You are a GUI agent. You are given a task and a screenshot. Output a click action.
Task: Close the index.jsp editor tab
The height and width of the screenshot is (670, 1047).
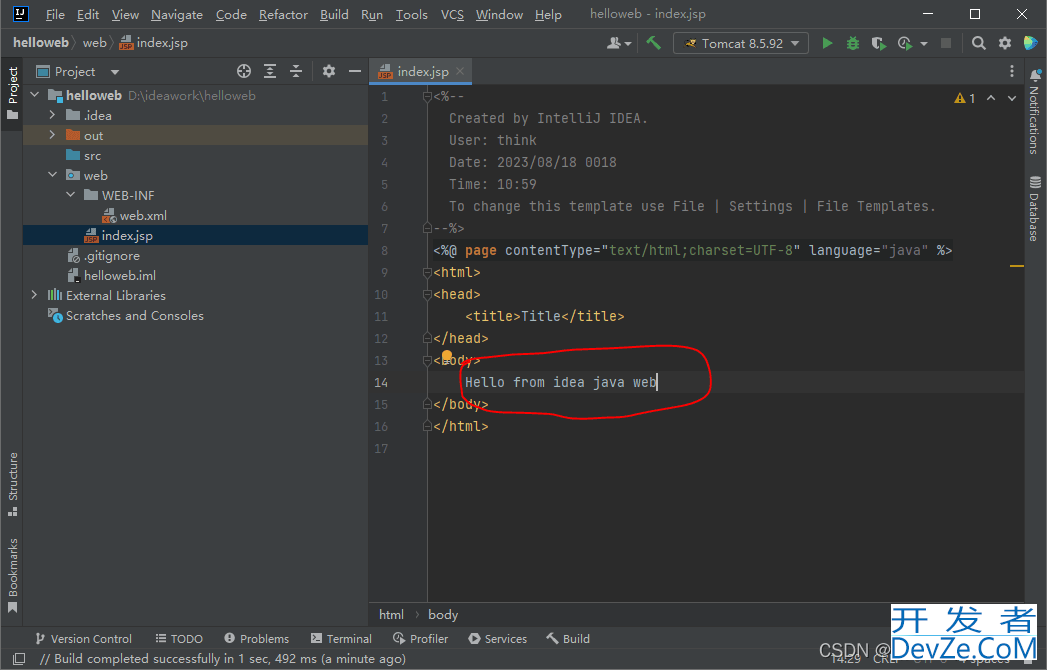pos(460,71)
